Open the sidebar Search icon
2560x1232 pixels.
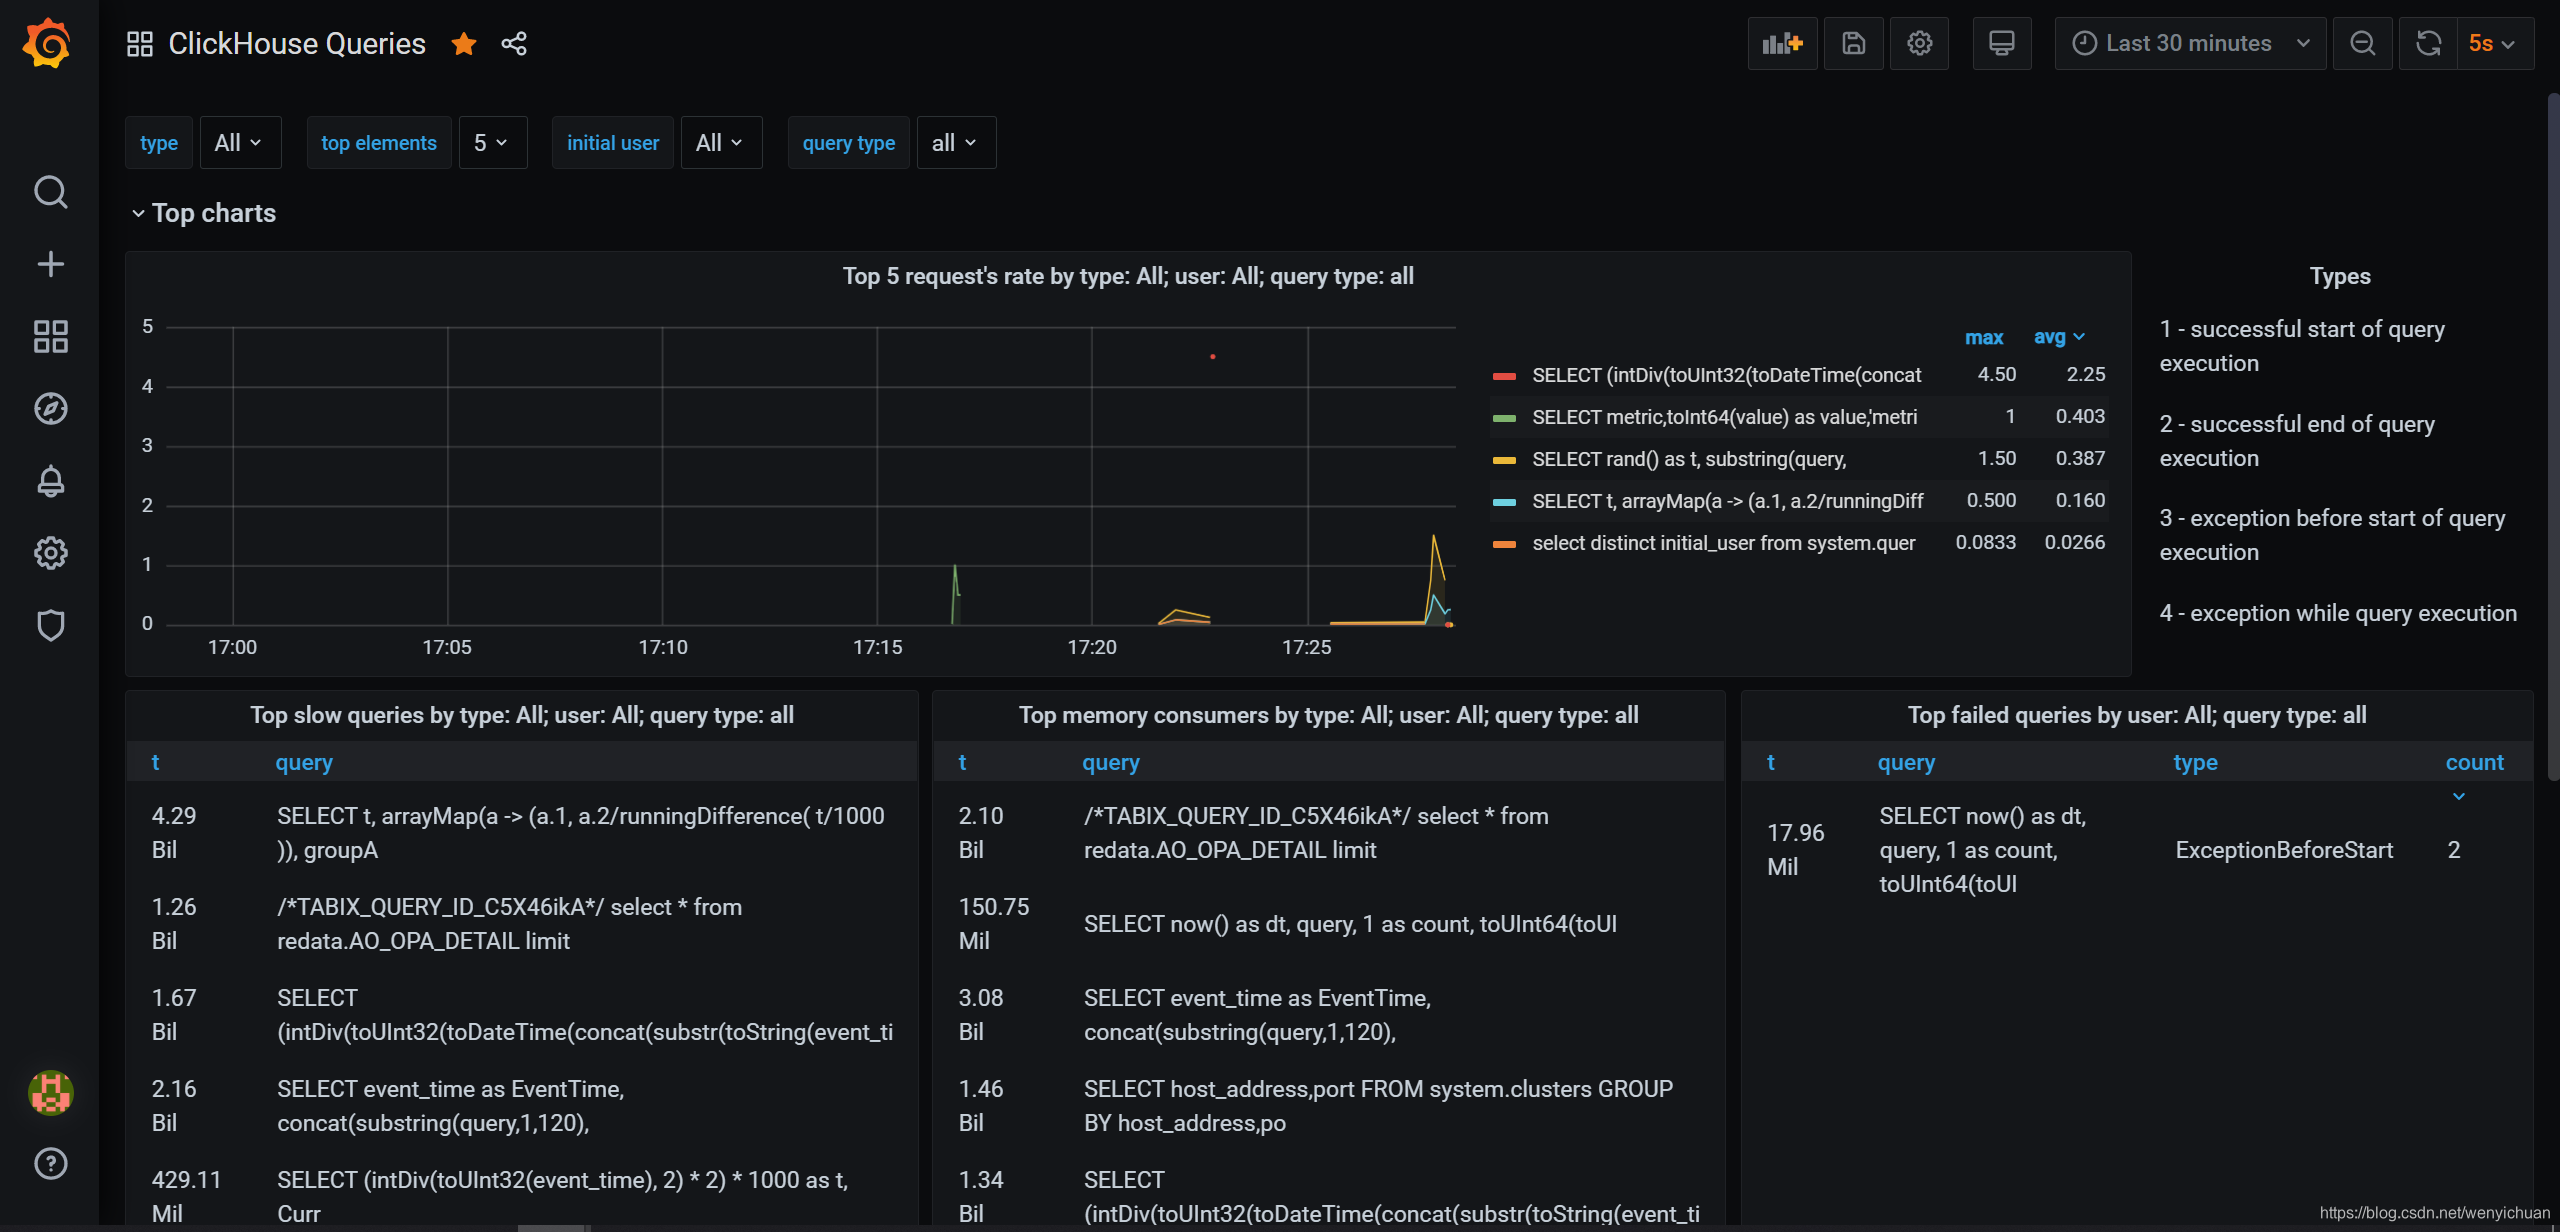pyautogui.click(x=50, y=192)
